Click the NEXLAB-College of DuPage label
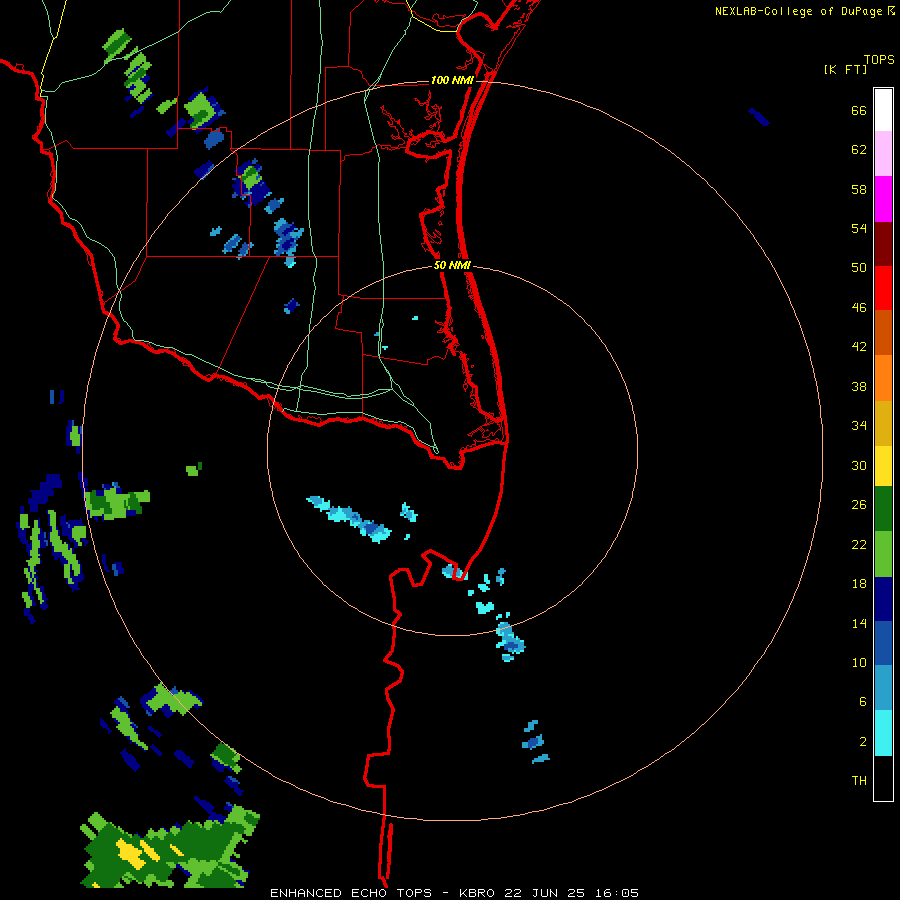This screenshot has width=900, height=900. (x=798, y=11)
